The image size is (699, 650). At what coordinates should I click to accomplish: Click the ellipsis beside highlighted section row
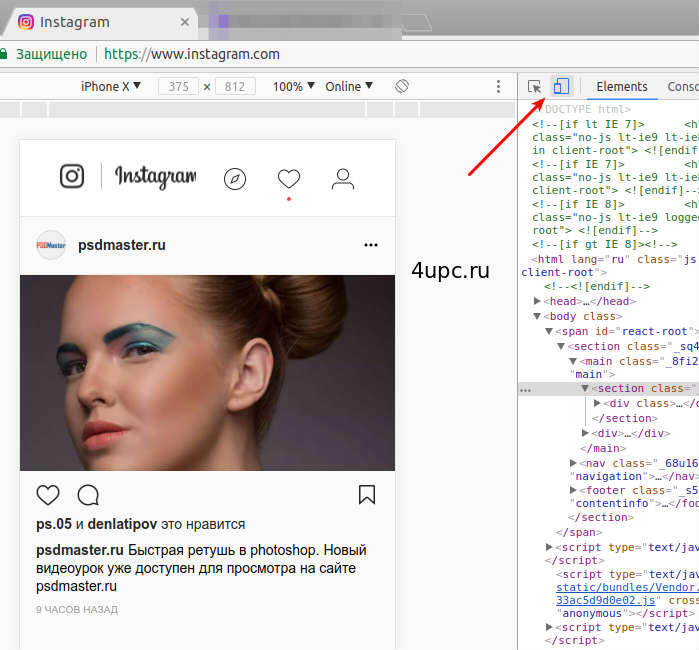coord(526,390)
